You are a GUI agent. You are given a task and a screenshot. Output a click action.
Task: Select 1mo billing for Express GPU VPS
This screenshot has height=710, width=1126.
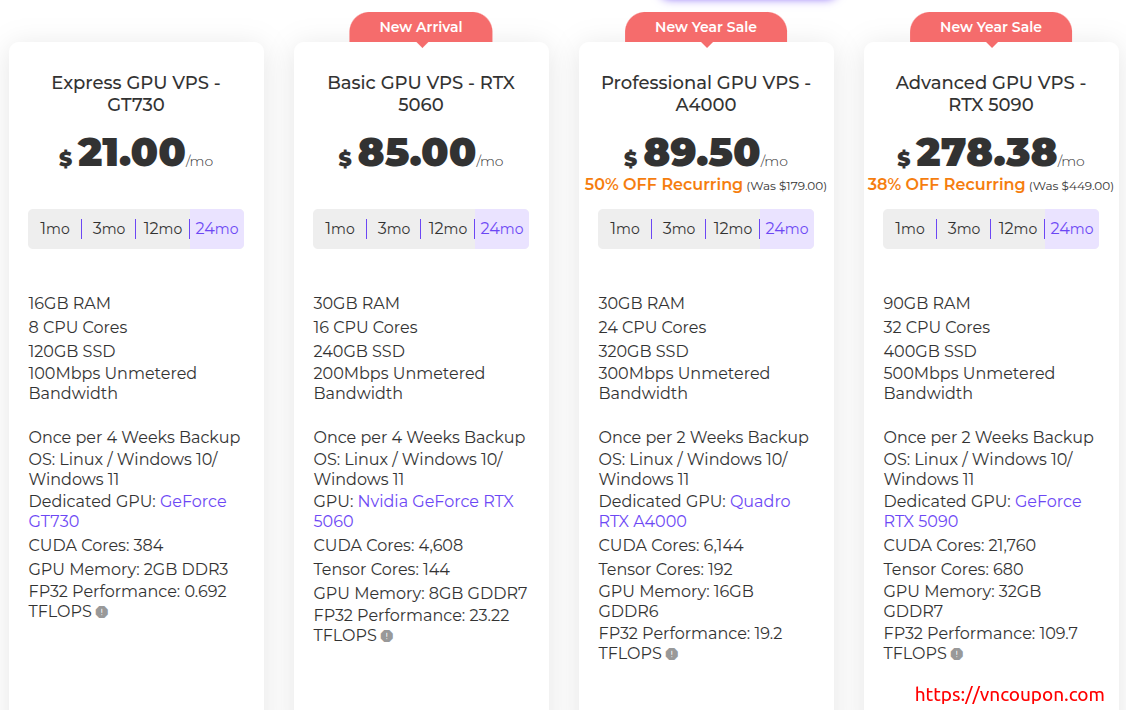point(55,229)
